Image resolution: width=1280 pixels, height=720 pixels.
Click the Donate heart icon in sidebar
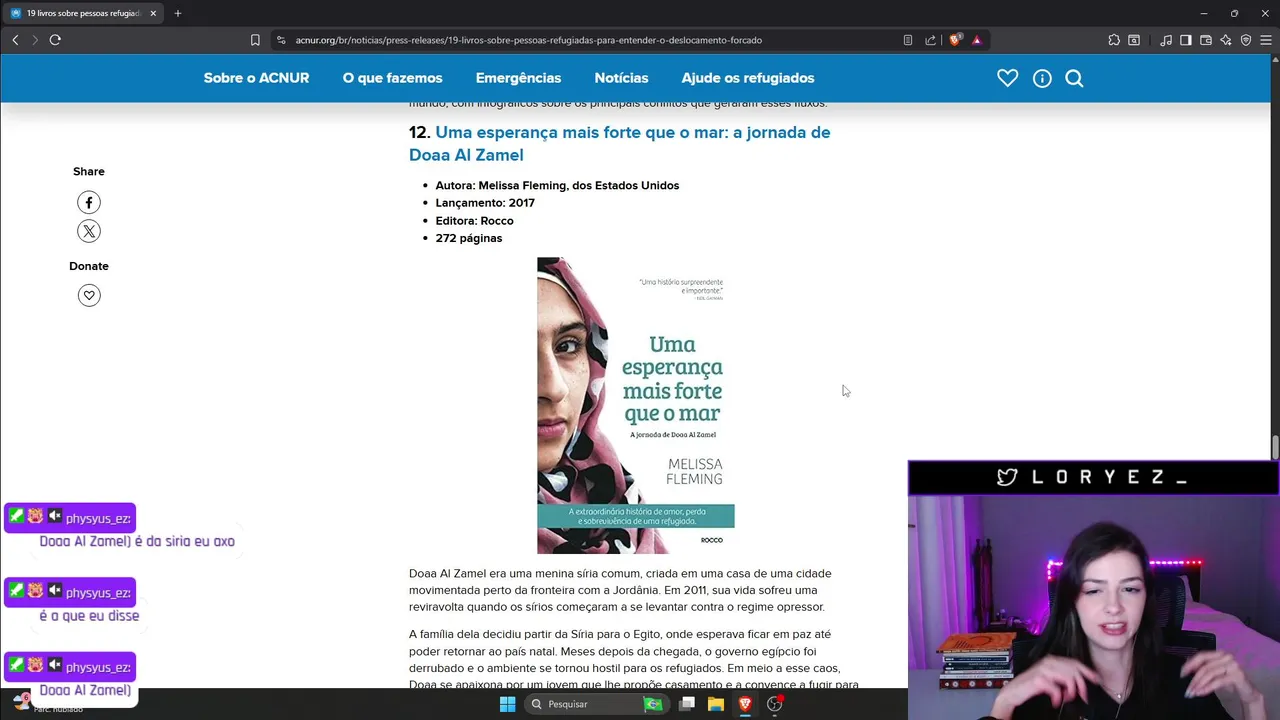click(x=89, y=296)
